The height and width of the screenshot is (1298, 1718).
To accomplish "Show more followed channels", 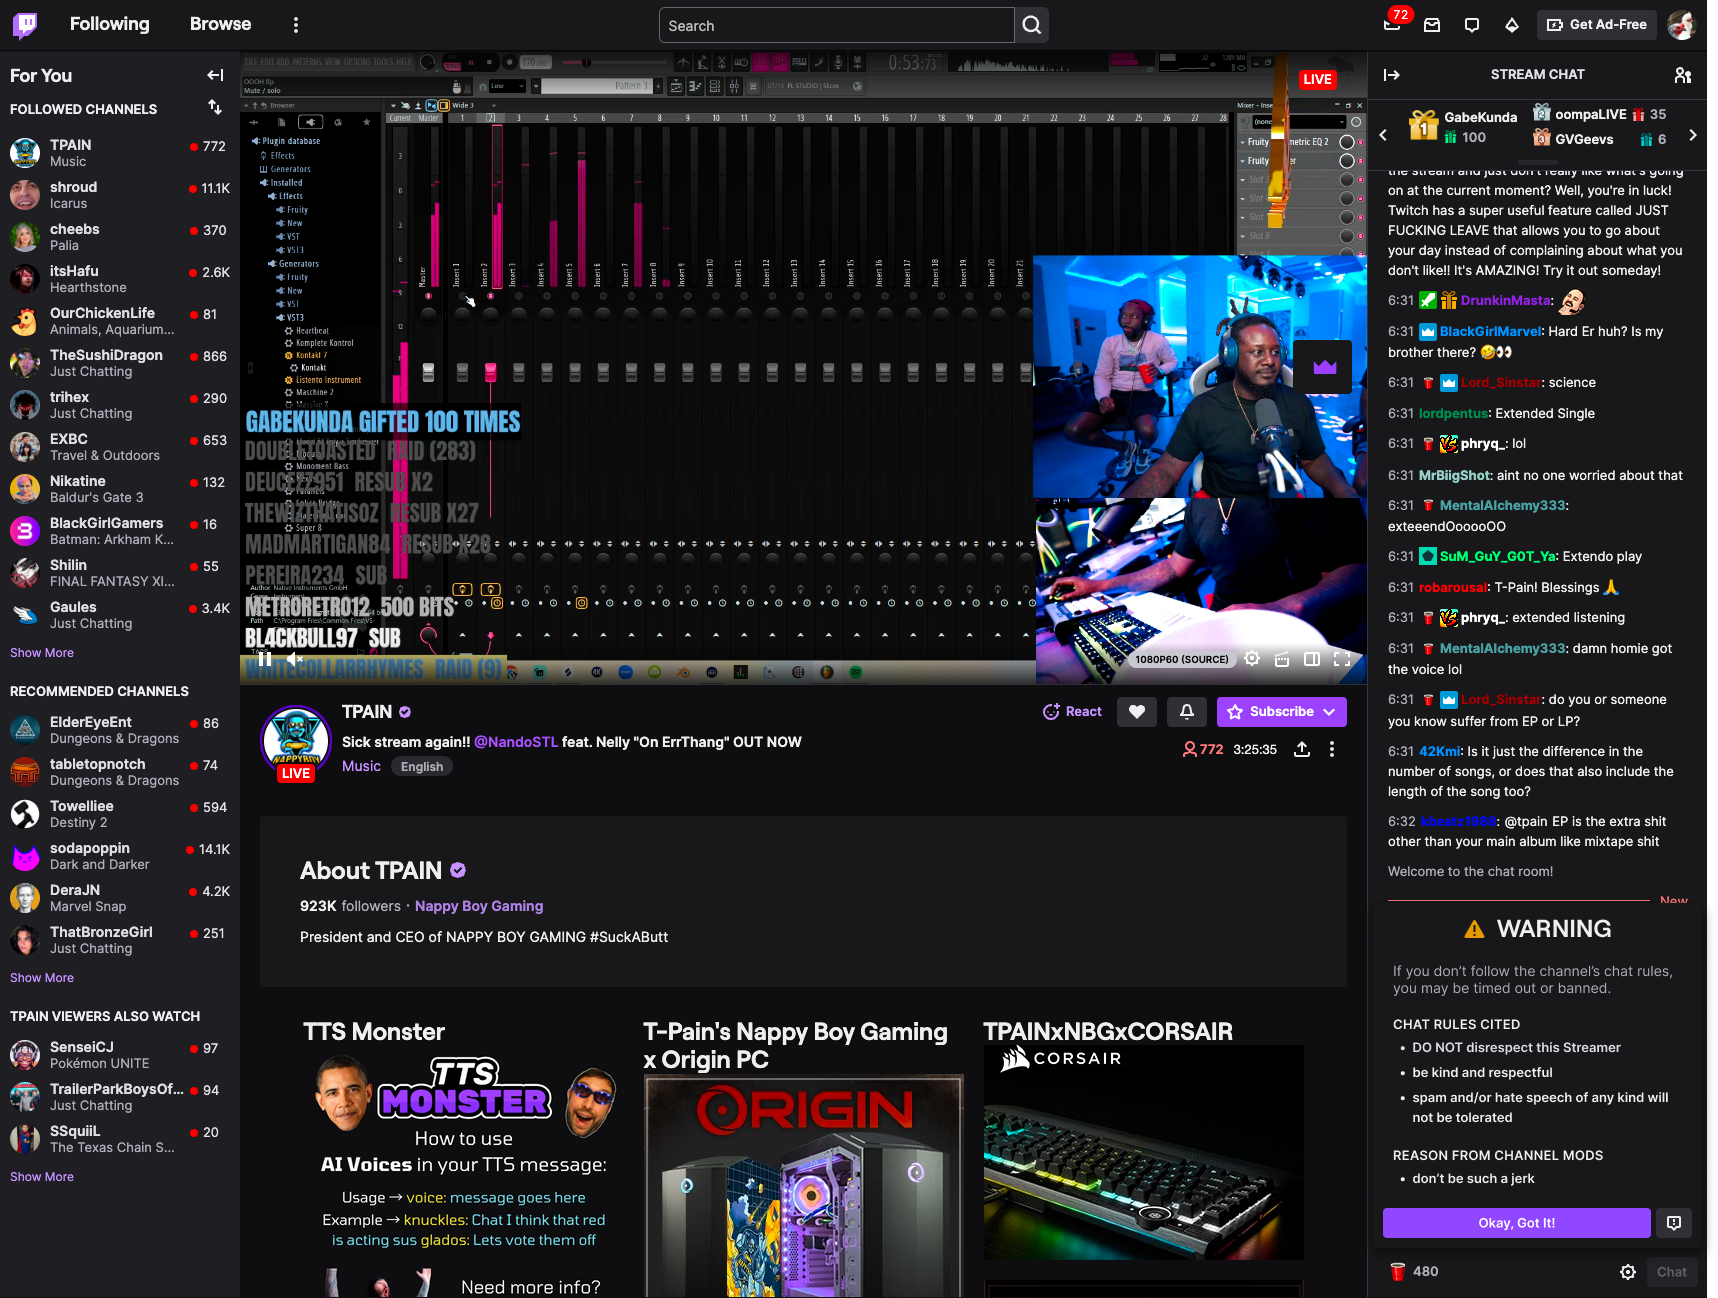I will pyautogui.click(x=42, y=653).
